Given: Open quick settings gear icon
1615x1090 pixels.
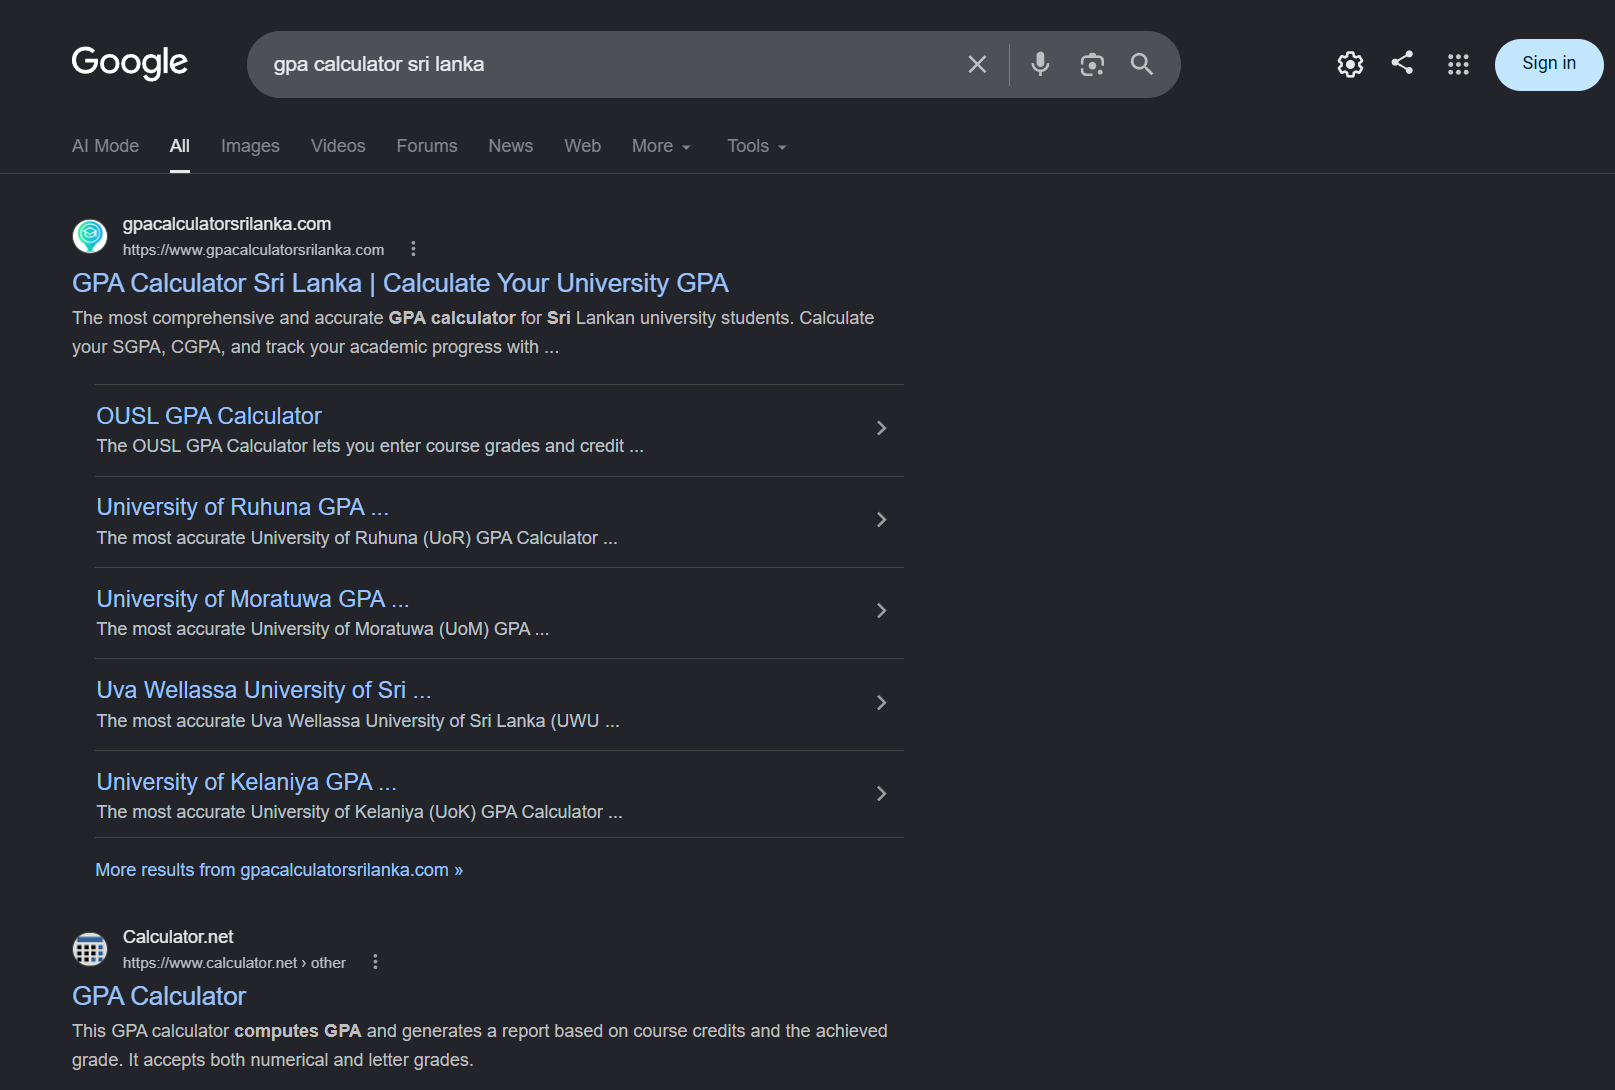Looking at the screenshot, I should coord(1350,64).
